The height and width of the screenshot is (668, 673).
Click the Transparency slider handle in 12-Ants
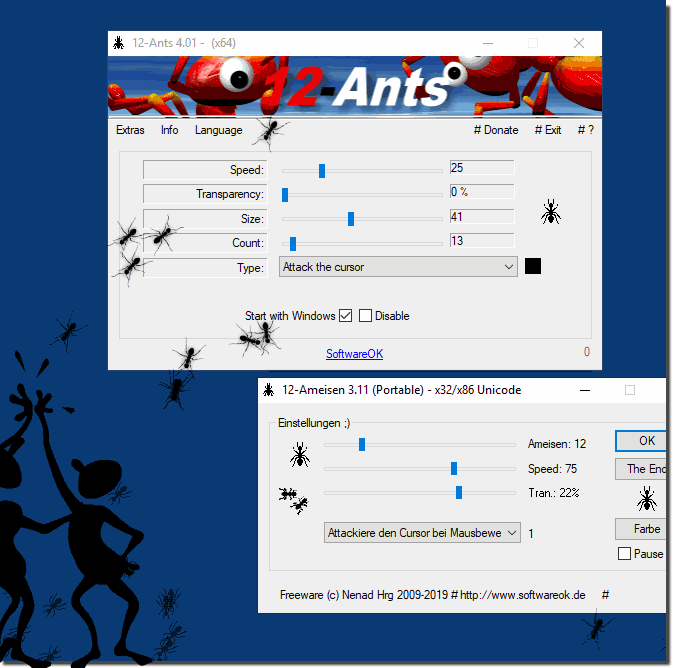[x=285, y=194]
